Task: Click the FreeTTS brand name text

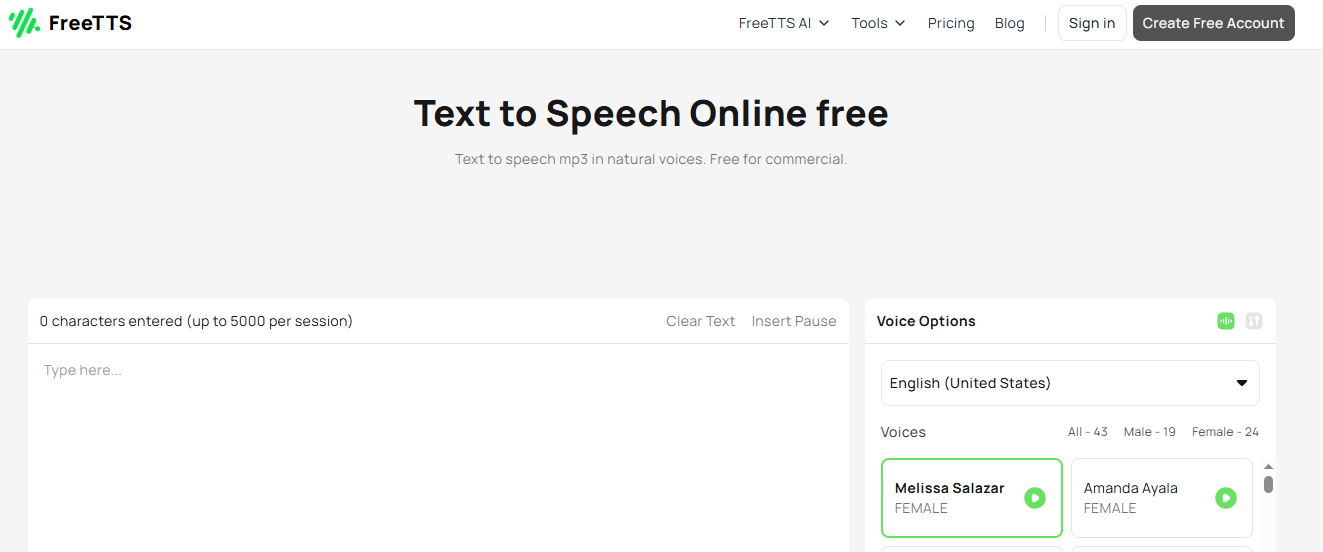Action: coord(90,23)
